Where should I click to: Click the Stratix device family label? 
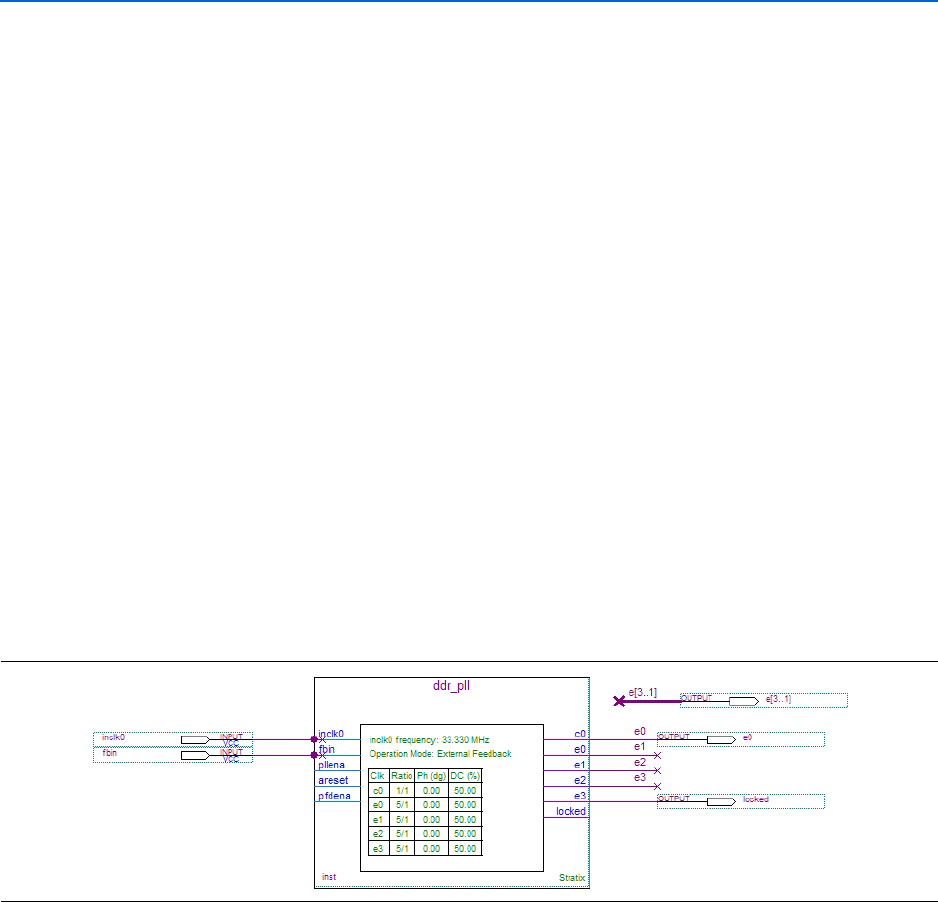click(x=572, y=877)
